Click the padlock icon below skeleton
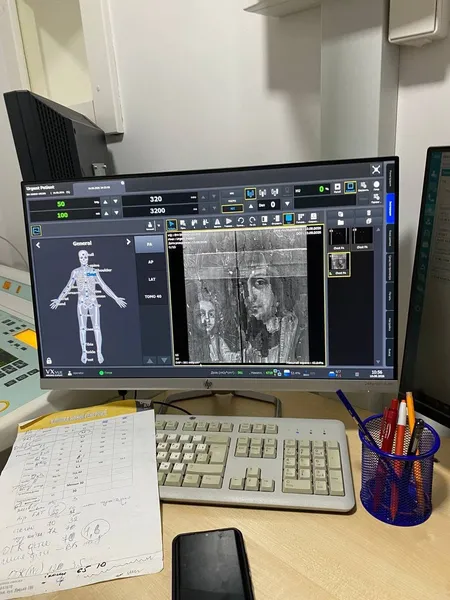 coord(49,360)
